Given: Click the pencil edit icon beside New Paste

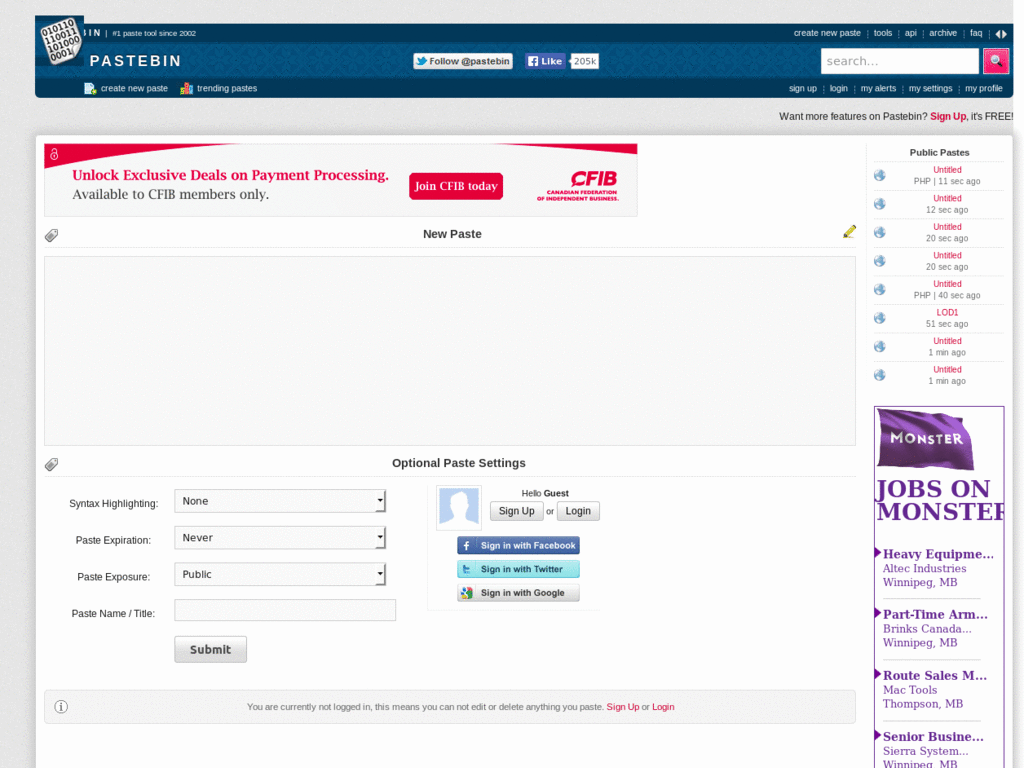Looking at the screenshot, I should click(x=849, y=231).
